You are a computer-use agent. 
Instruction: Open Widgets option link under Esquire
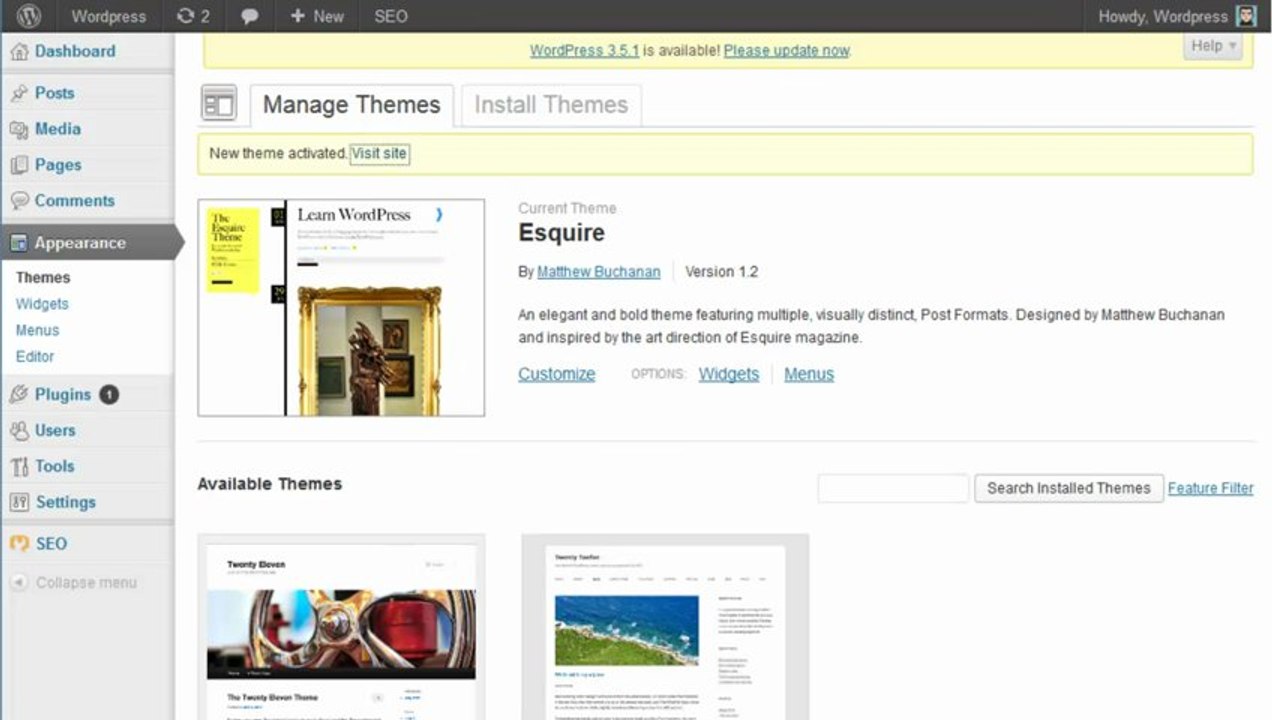coord(729,374)
